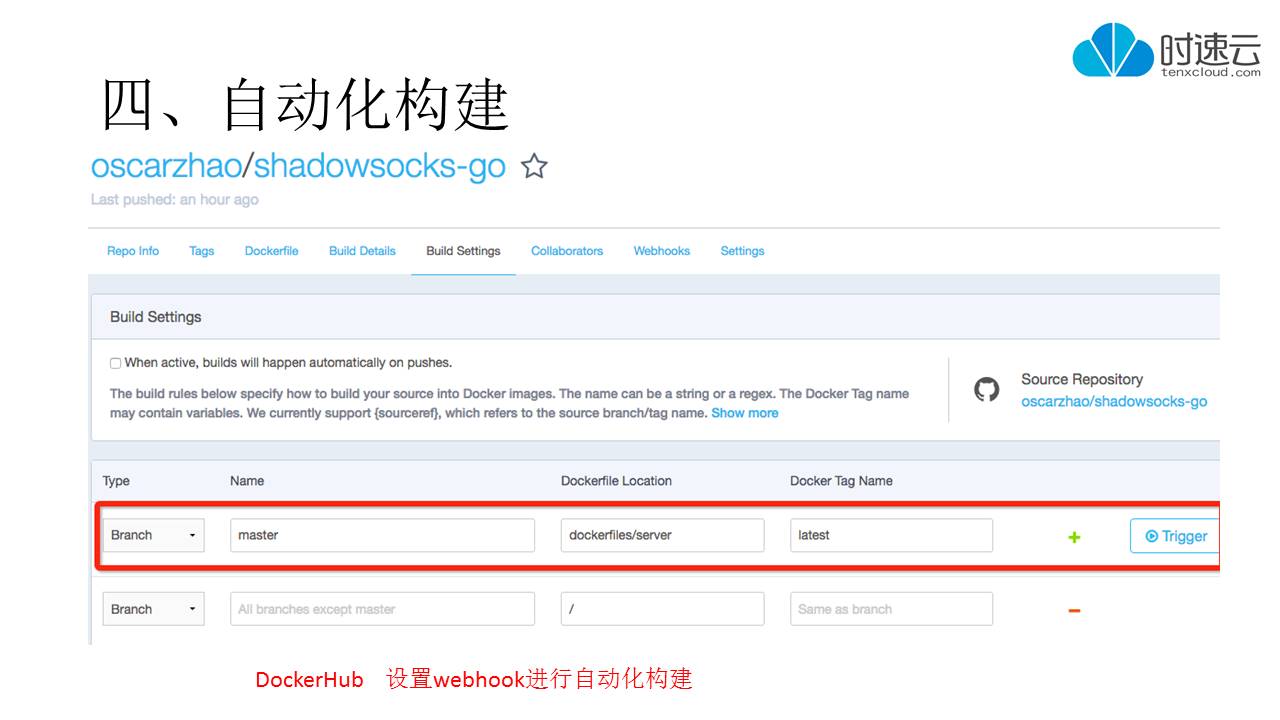Click the Build Settings panel heading
This screenshot has height=720, width=1280.
pos(156,317)
